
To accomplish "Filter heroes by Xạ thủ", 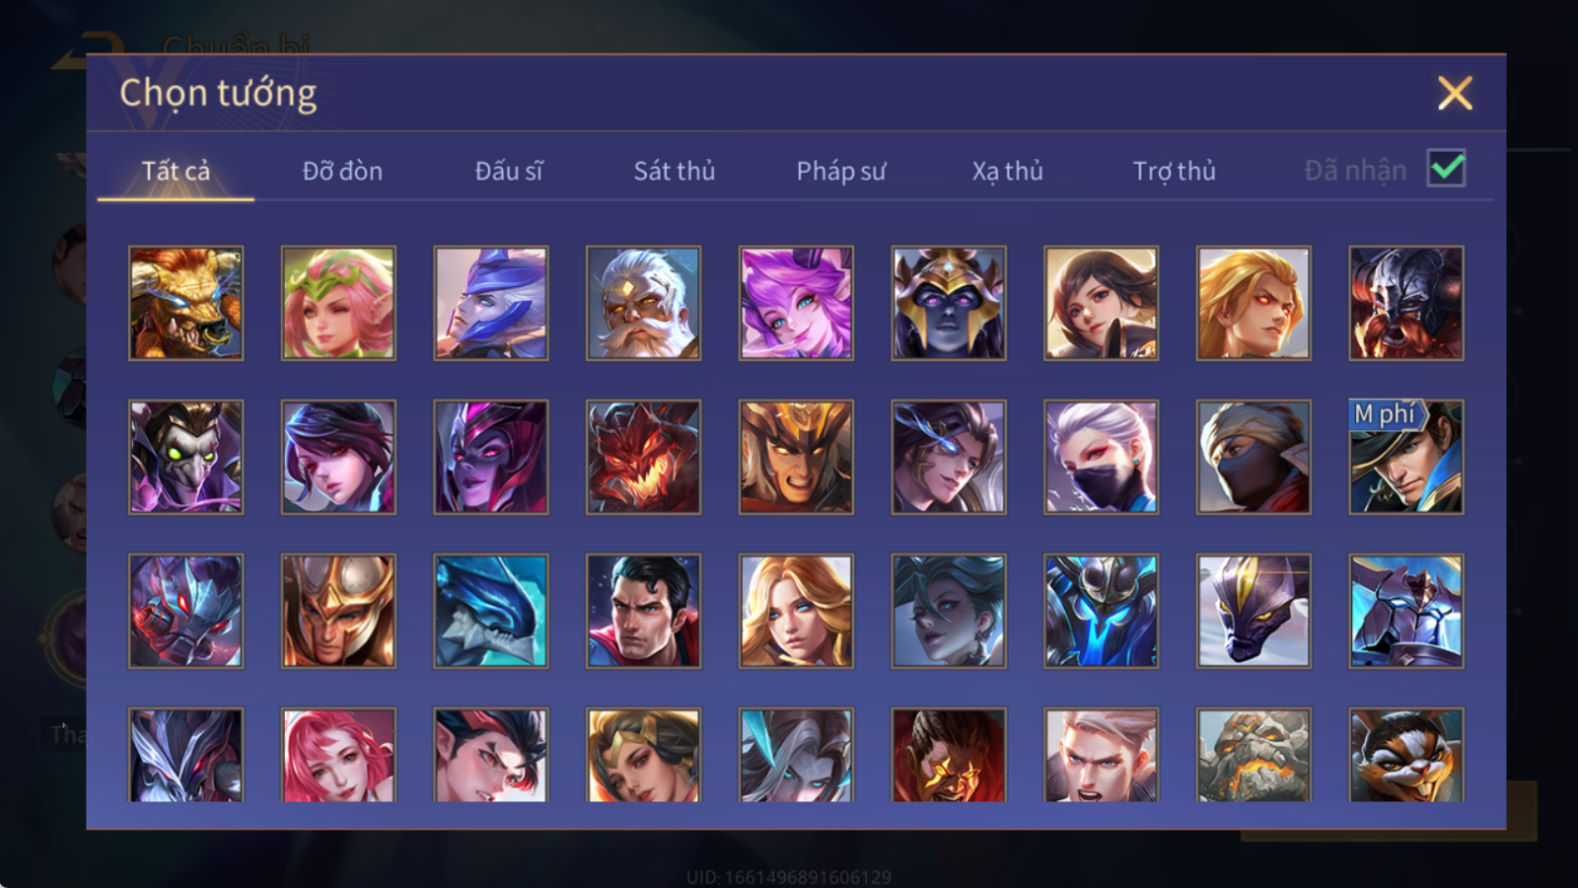I will click(x=1007, y=171).
